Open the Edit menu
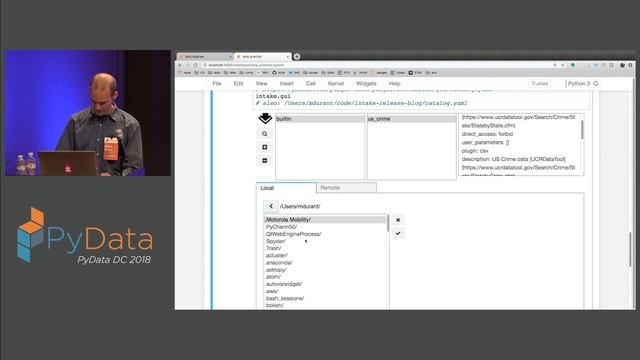Screen dimensions: 640x360 click(238, 84)
